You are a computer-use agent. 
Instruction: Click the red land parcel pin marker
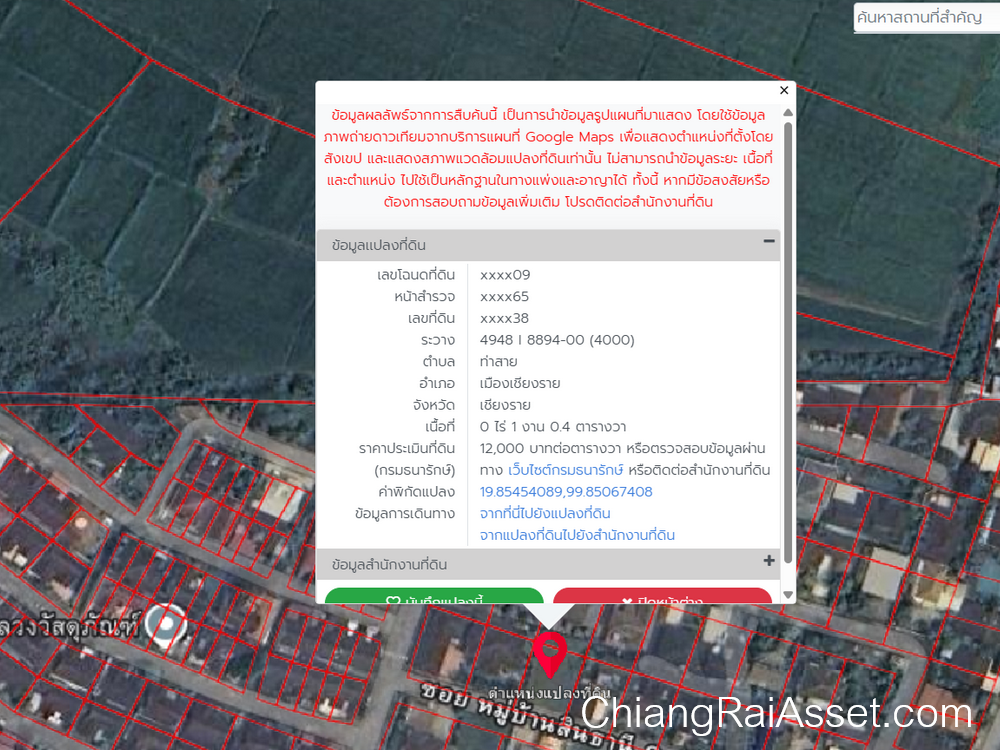[x=548, y=654]
